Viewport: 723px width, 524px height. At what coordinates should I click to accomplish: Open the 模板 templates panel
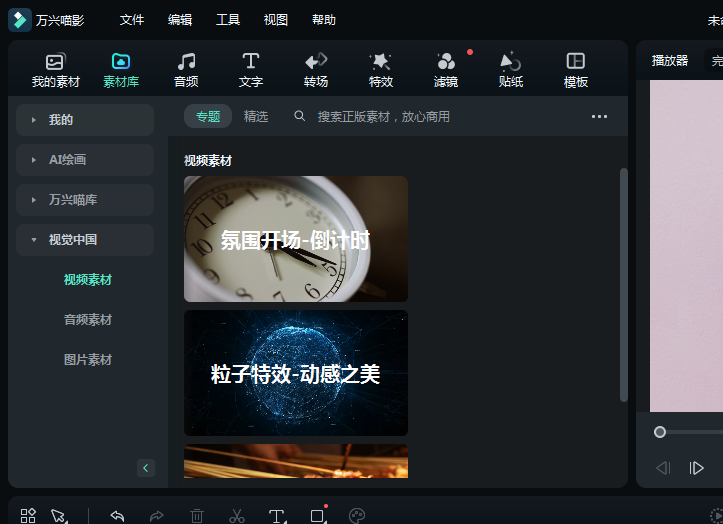point(576,71)
